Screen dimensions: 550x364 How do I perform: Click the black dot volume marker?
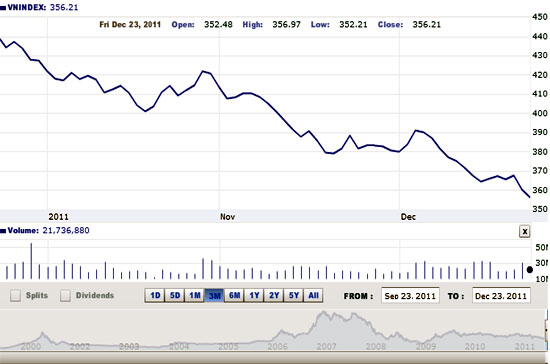click(530, 270)
